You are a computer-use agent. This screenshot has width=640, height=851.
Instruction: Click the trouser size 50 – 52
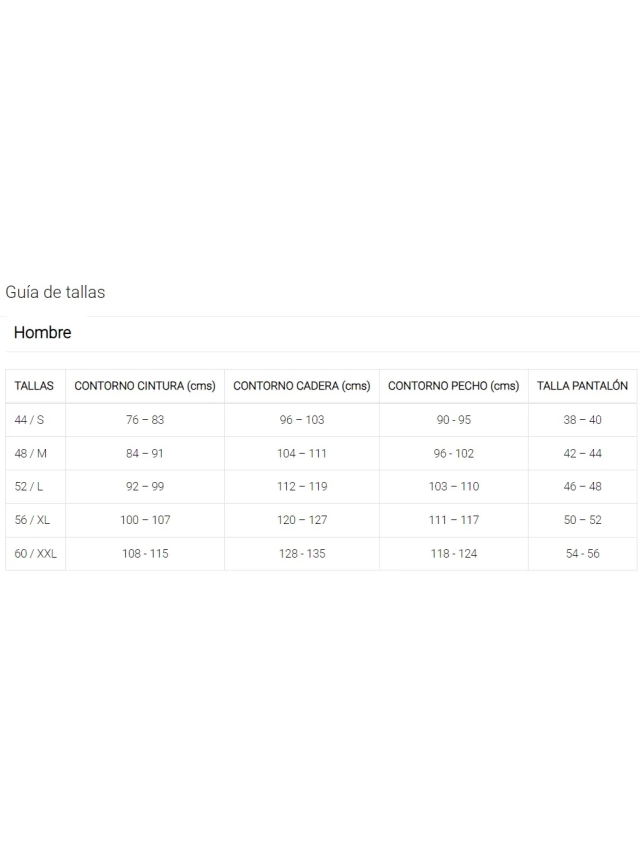pyautogui.click(x=582, y=520)
